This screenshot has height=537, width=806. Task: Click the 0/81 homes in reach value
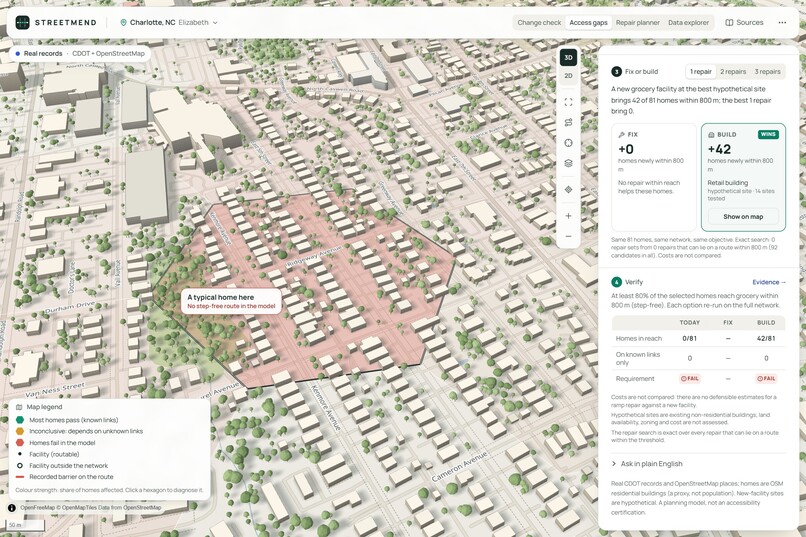click(689, 339)
